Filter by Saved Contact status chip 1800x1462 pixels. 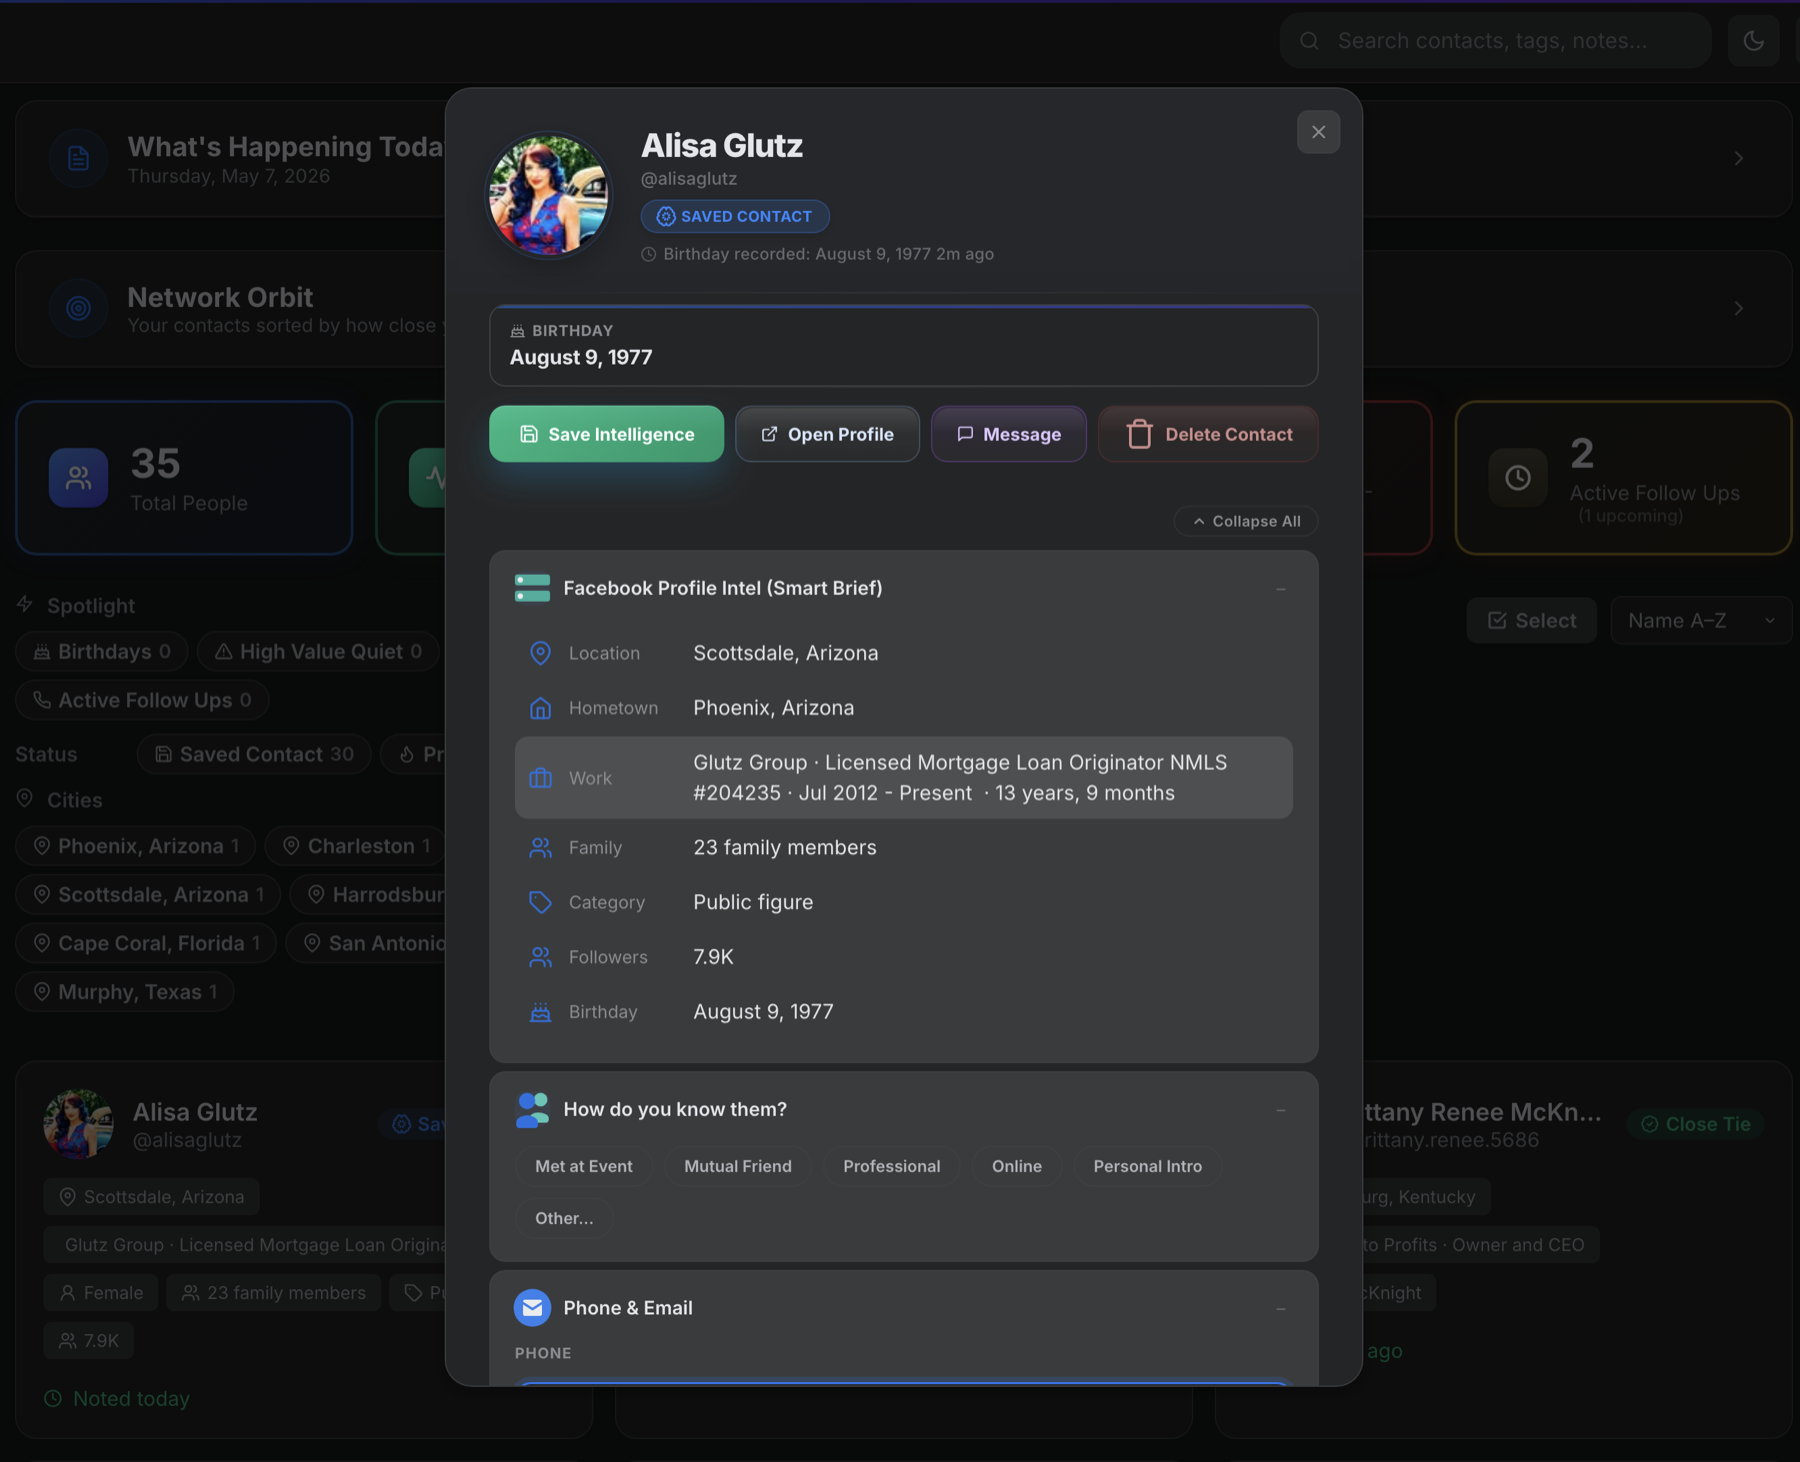tap(254, 754)
